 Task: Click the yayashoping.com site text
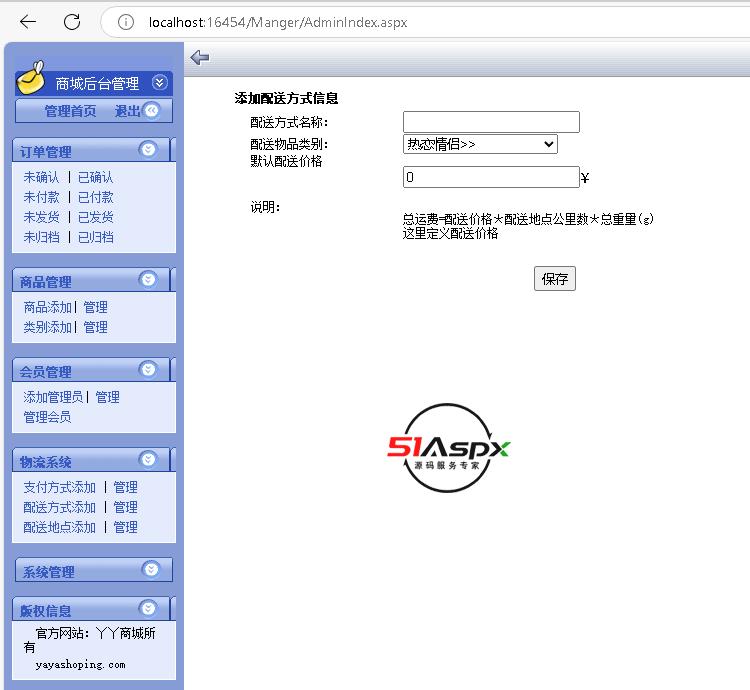[x=80, y=665]
